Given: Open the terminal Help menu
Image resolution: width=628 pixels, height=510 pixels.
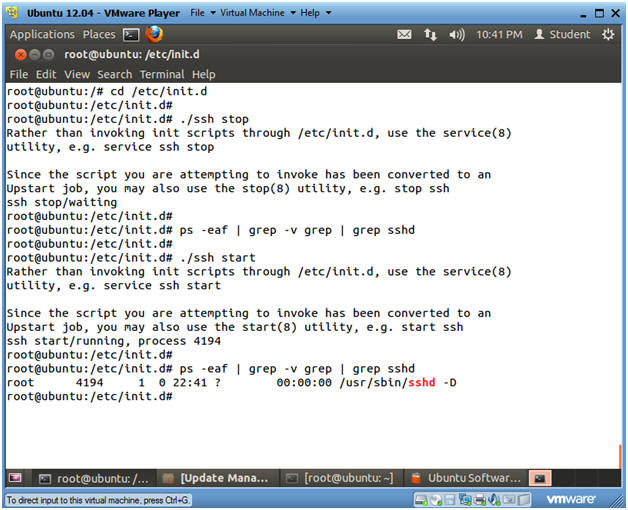Looking at the screenshot, I should point(203,75).
